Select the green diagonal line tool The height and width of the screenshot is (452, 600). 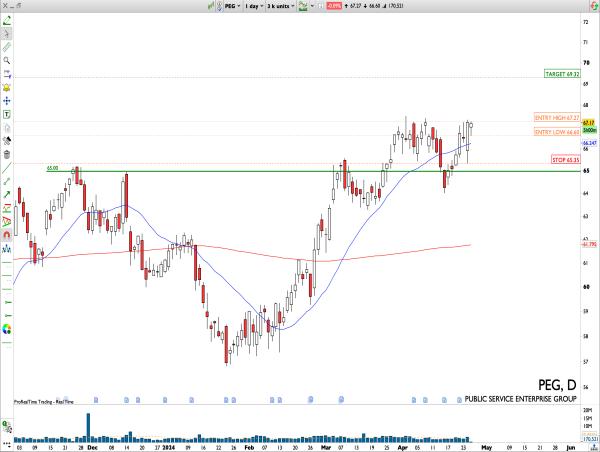[x=7, y=168]
